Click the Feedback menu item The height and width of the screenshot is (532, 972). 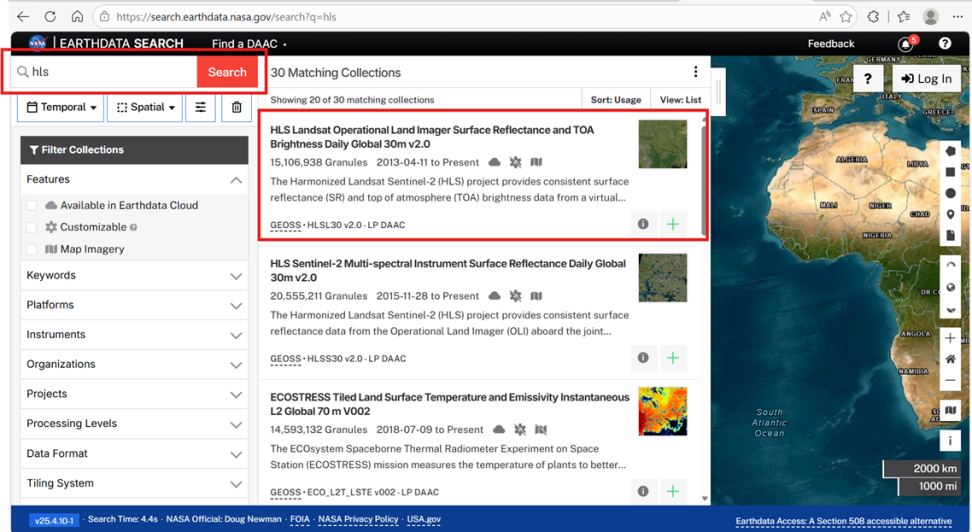pyautogui.click(x=831, y=43)
